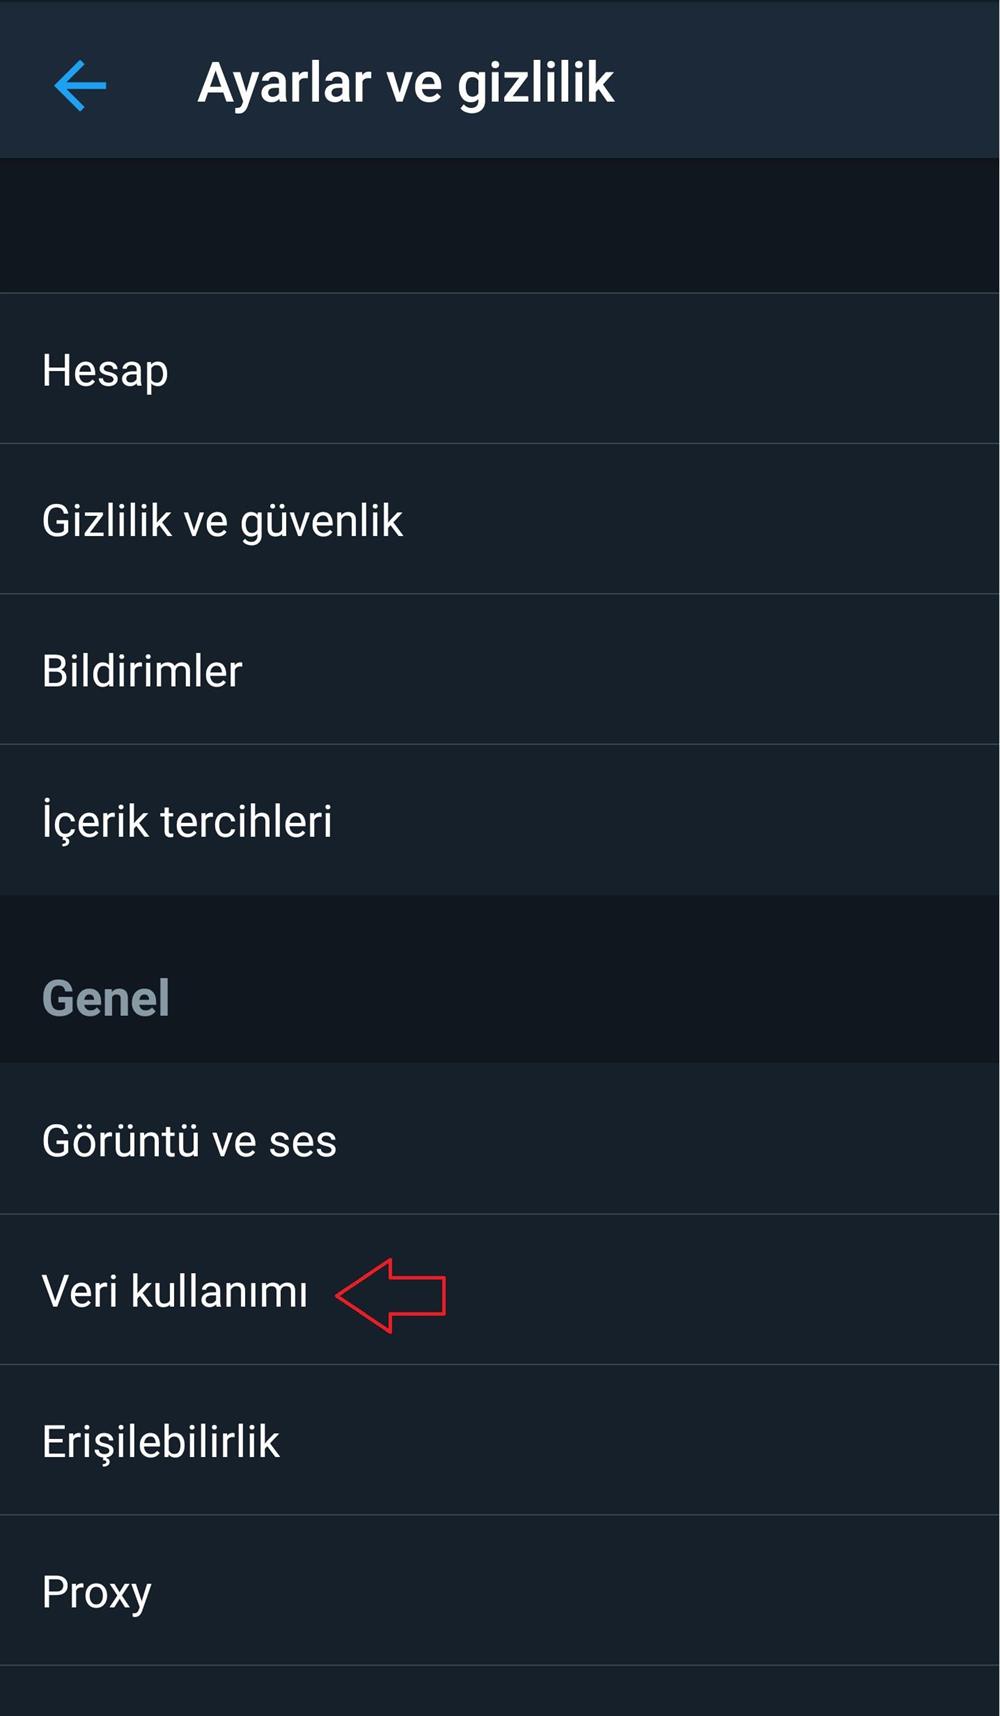Viewport: 1000px width, 1716px height.
Task: Tap the blue back arrow
Action: pos(80,84)
